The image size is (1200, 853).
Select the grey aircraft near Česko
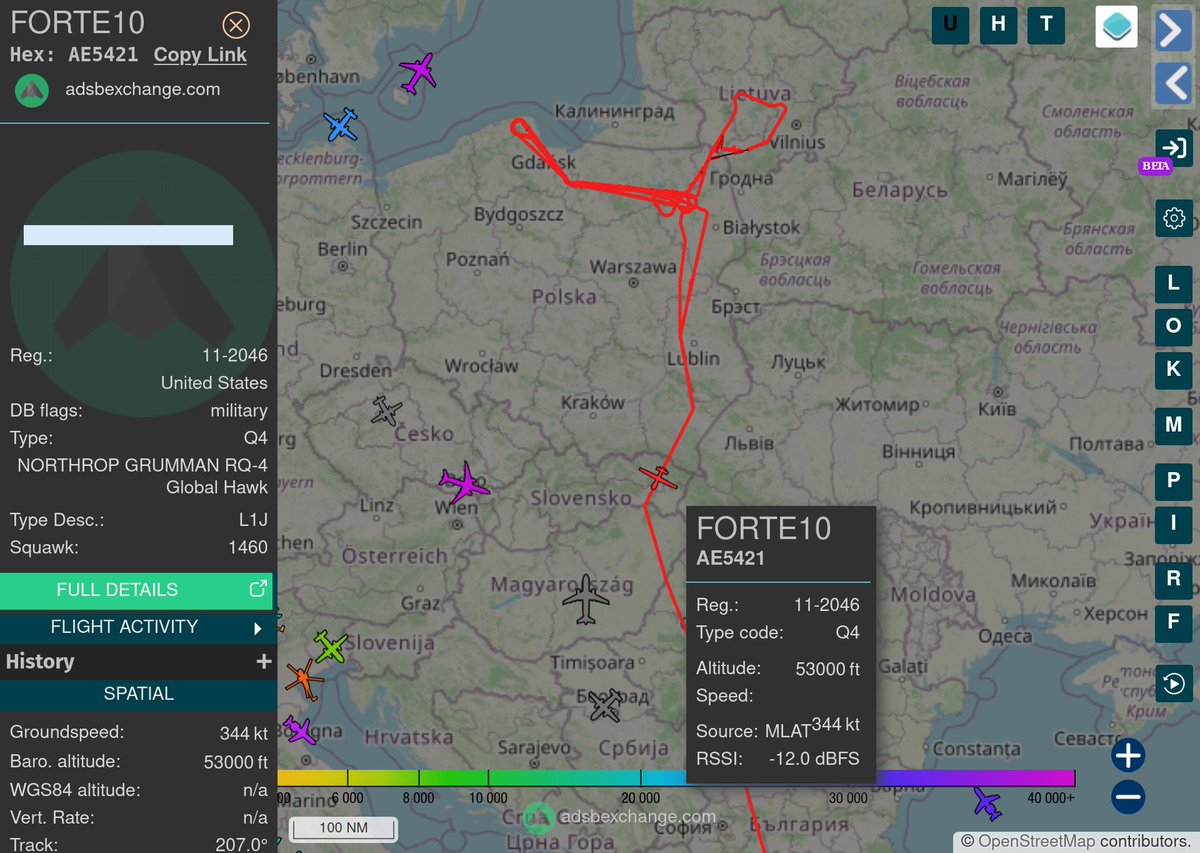385,411
